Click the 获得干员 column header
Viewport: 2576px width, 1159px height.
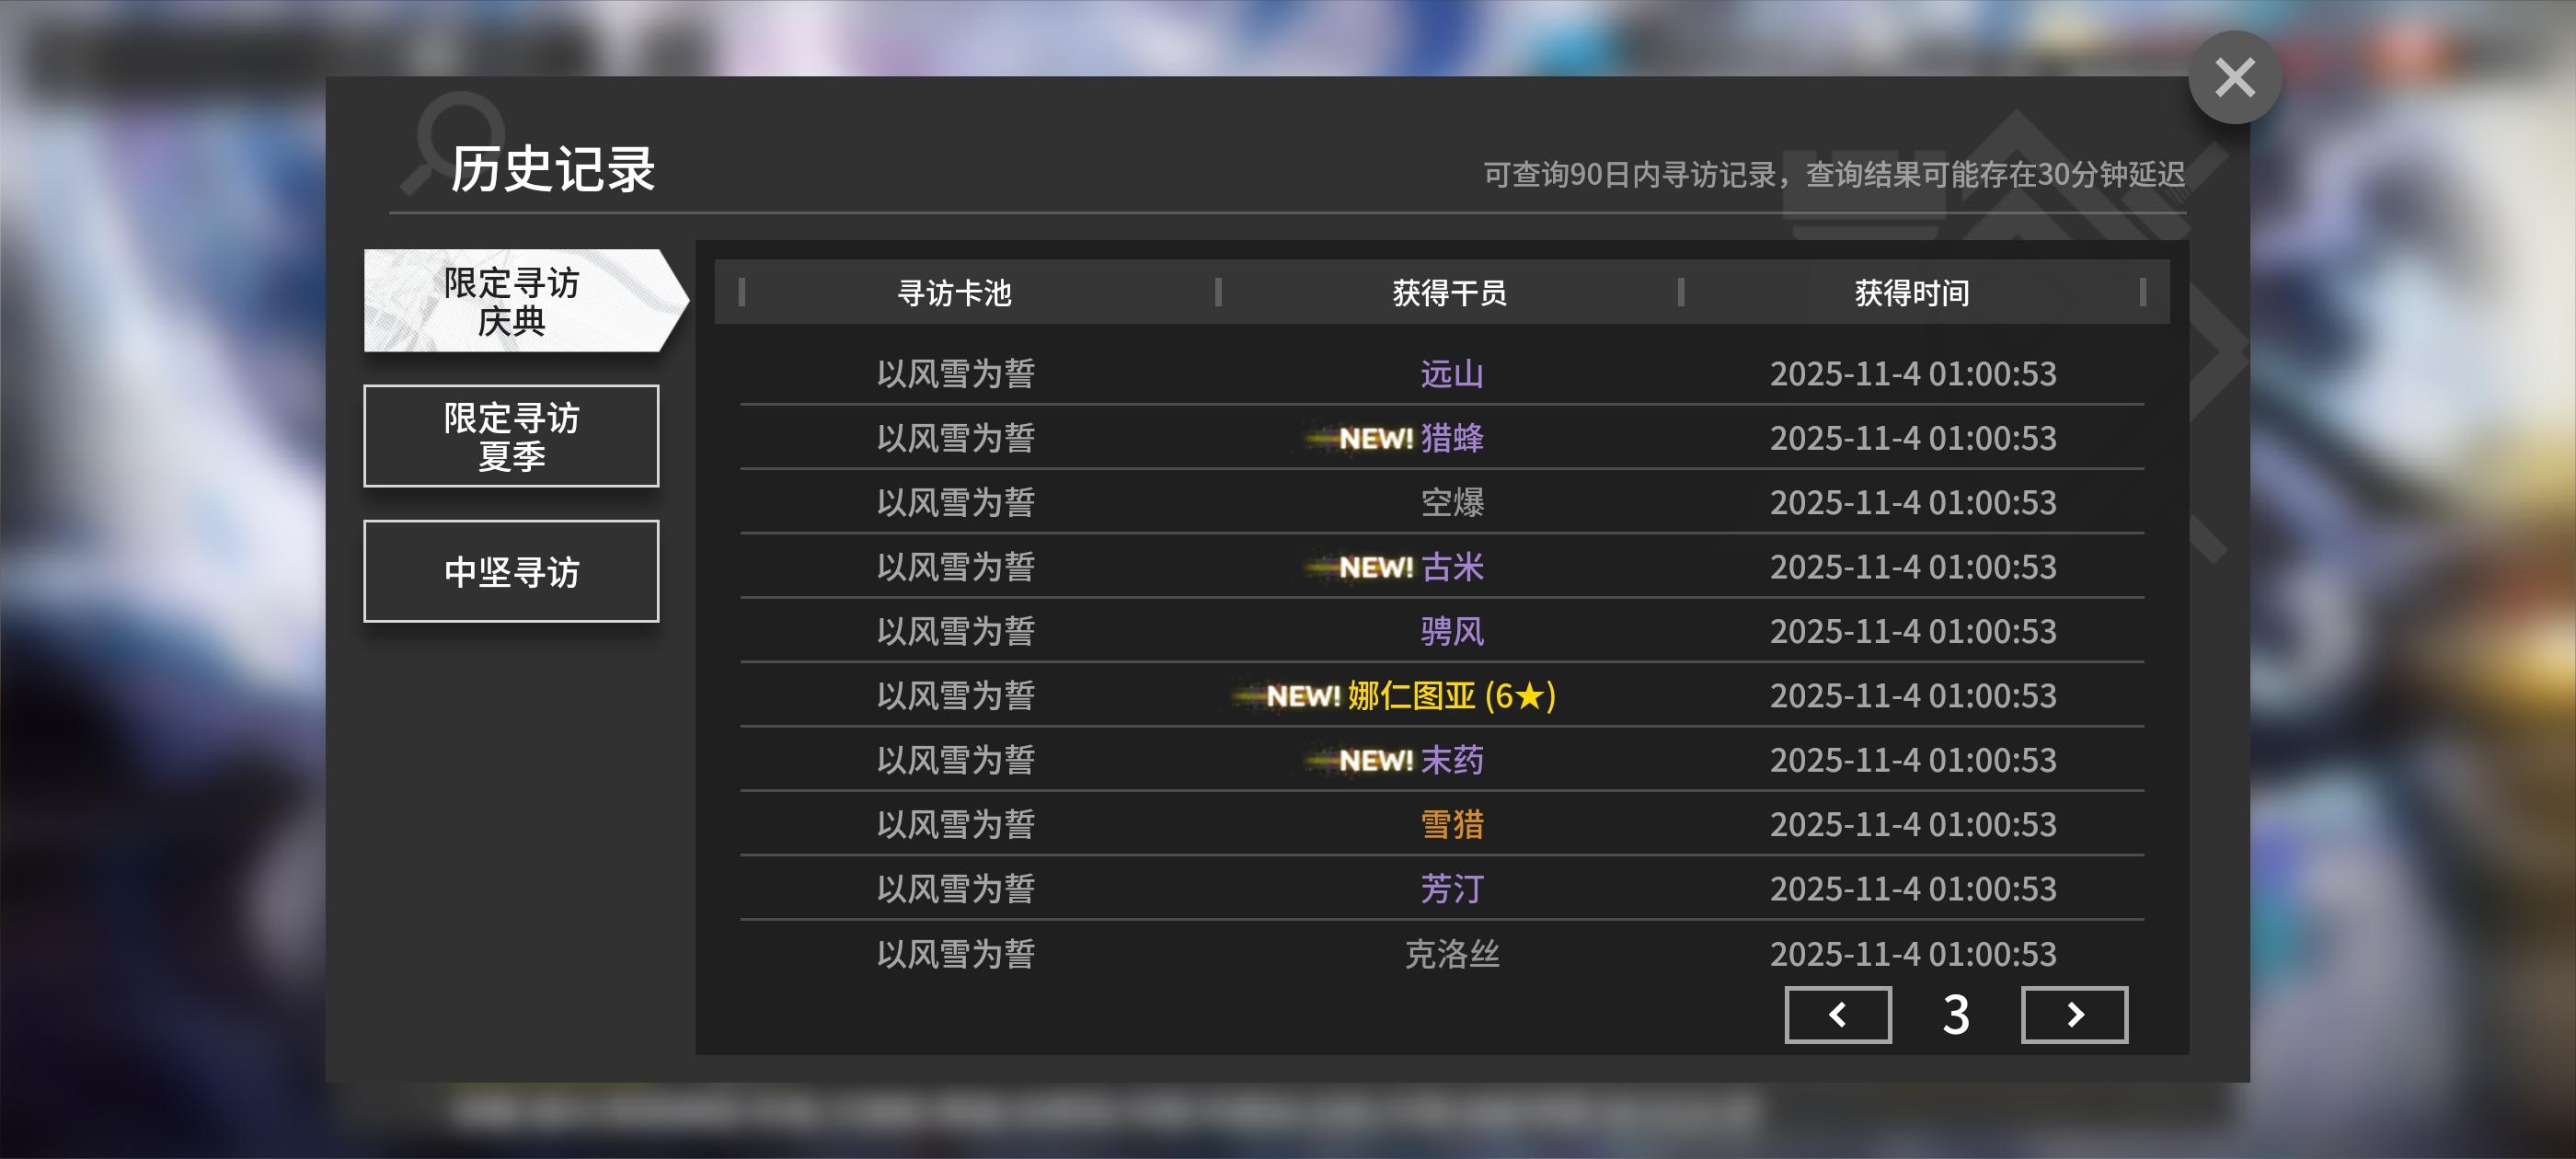coord(1449,293)
